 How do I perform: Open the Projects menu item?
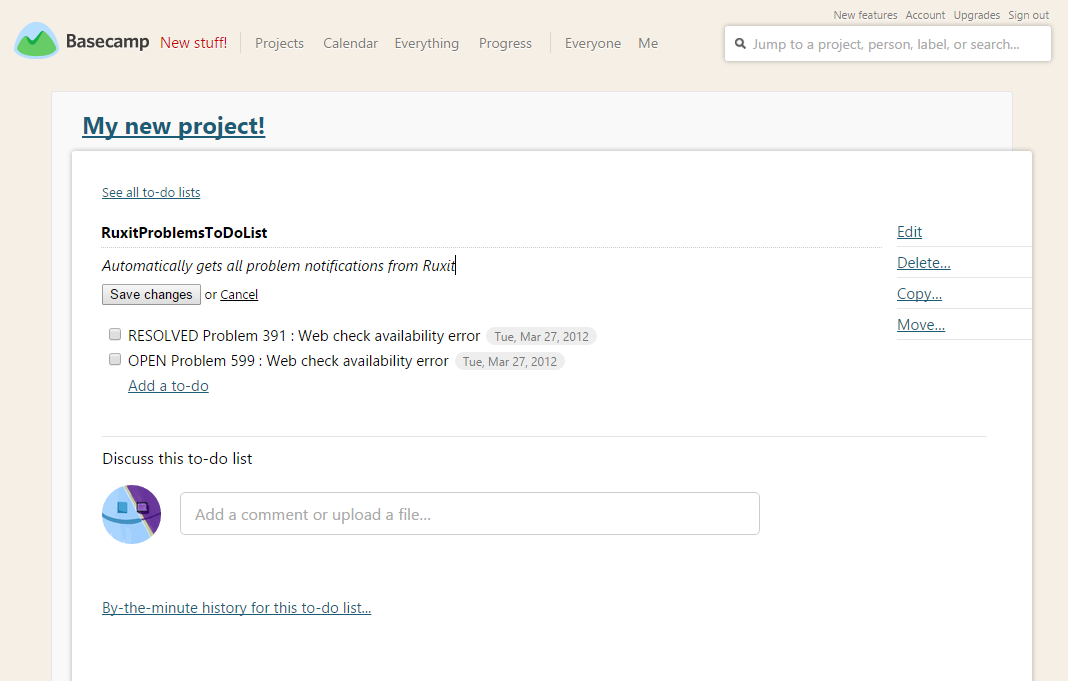tap(279, 43)
